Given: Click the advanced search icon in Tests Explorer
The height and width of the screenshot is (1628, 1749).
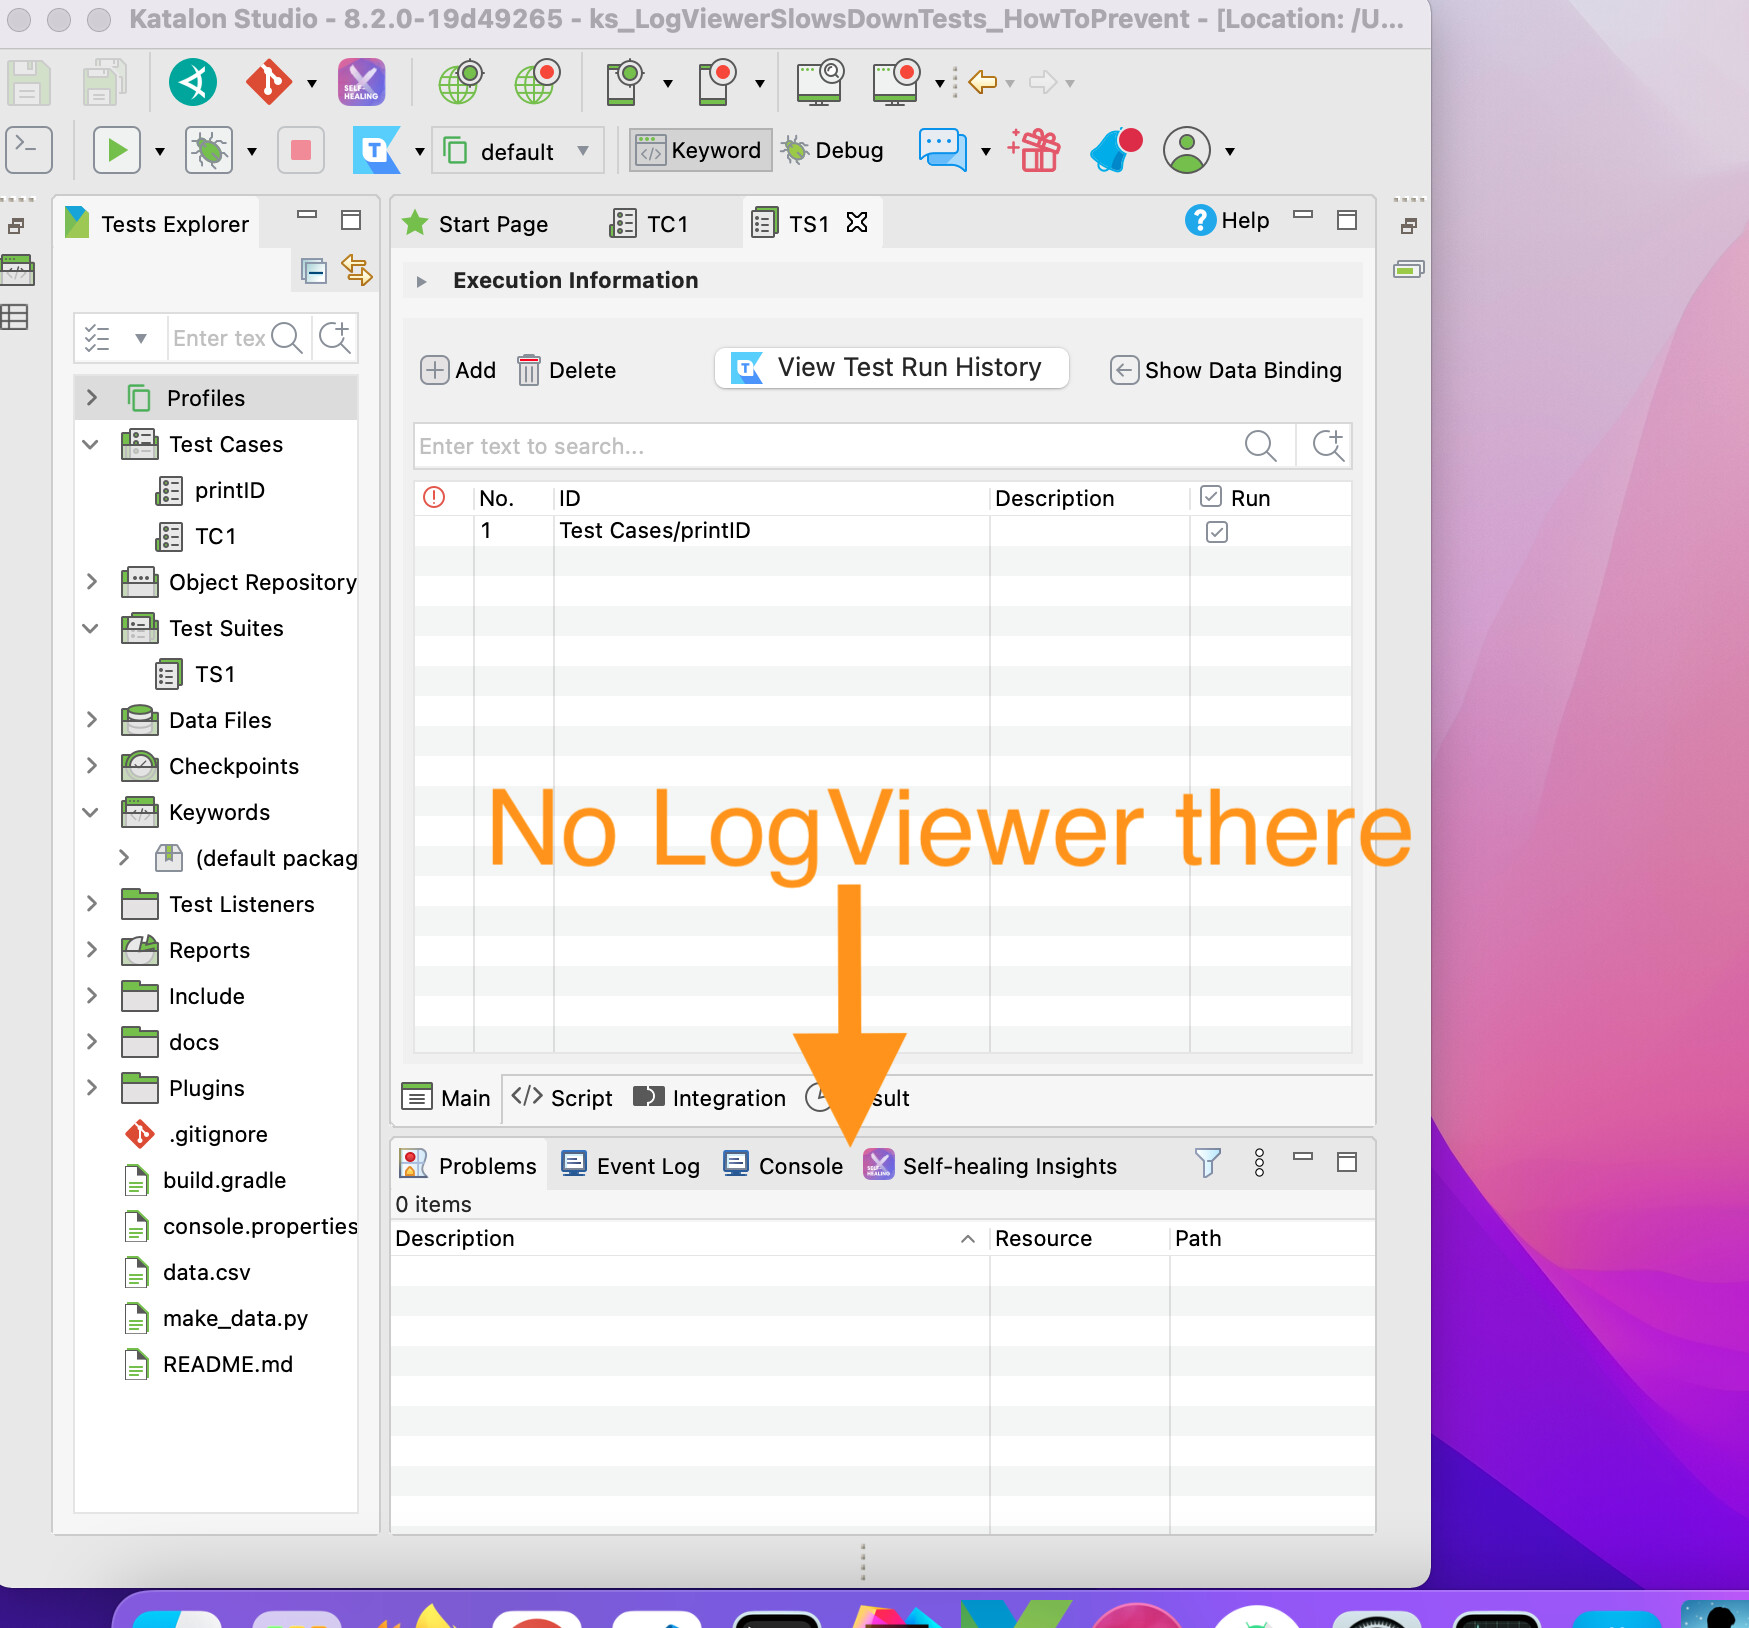Looking at the screenshot, I should click(335, 338).
